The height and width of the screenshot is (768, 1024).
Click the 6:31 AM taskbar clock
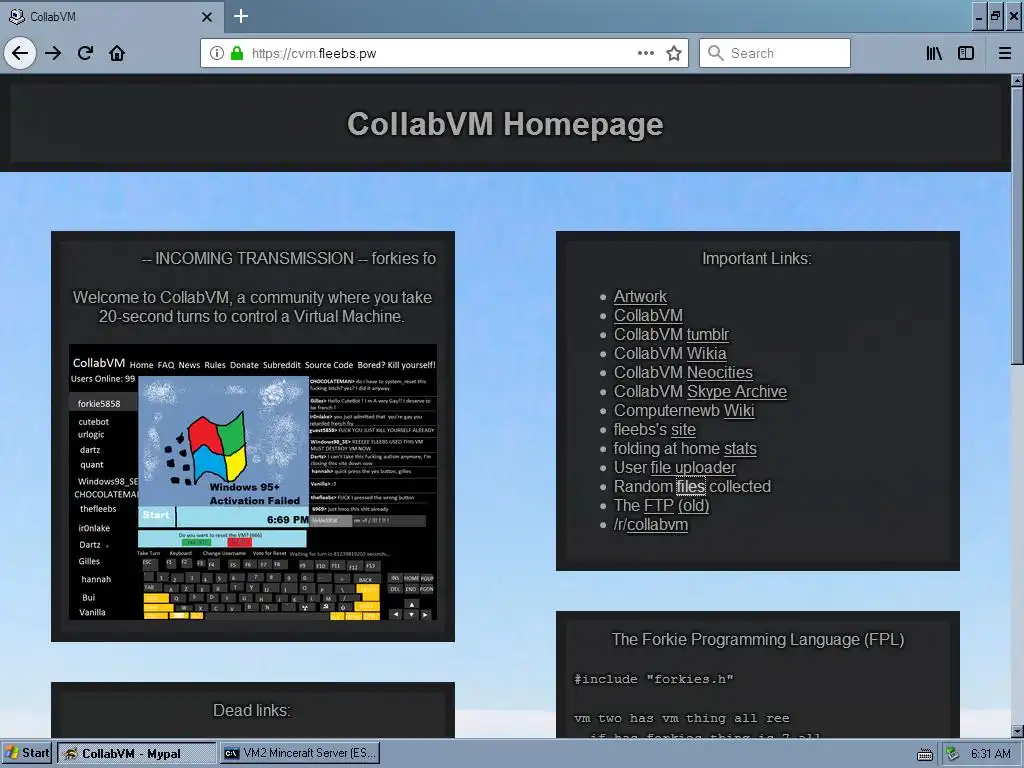point(991,753)
